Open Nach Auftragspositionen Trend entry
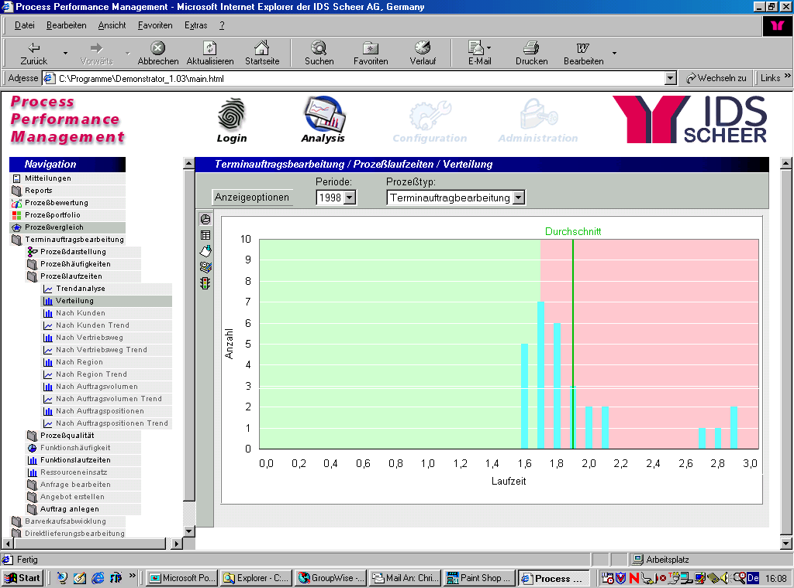This screenshot has height=588, width=794. 106,423
